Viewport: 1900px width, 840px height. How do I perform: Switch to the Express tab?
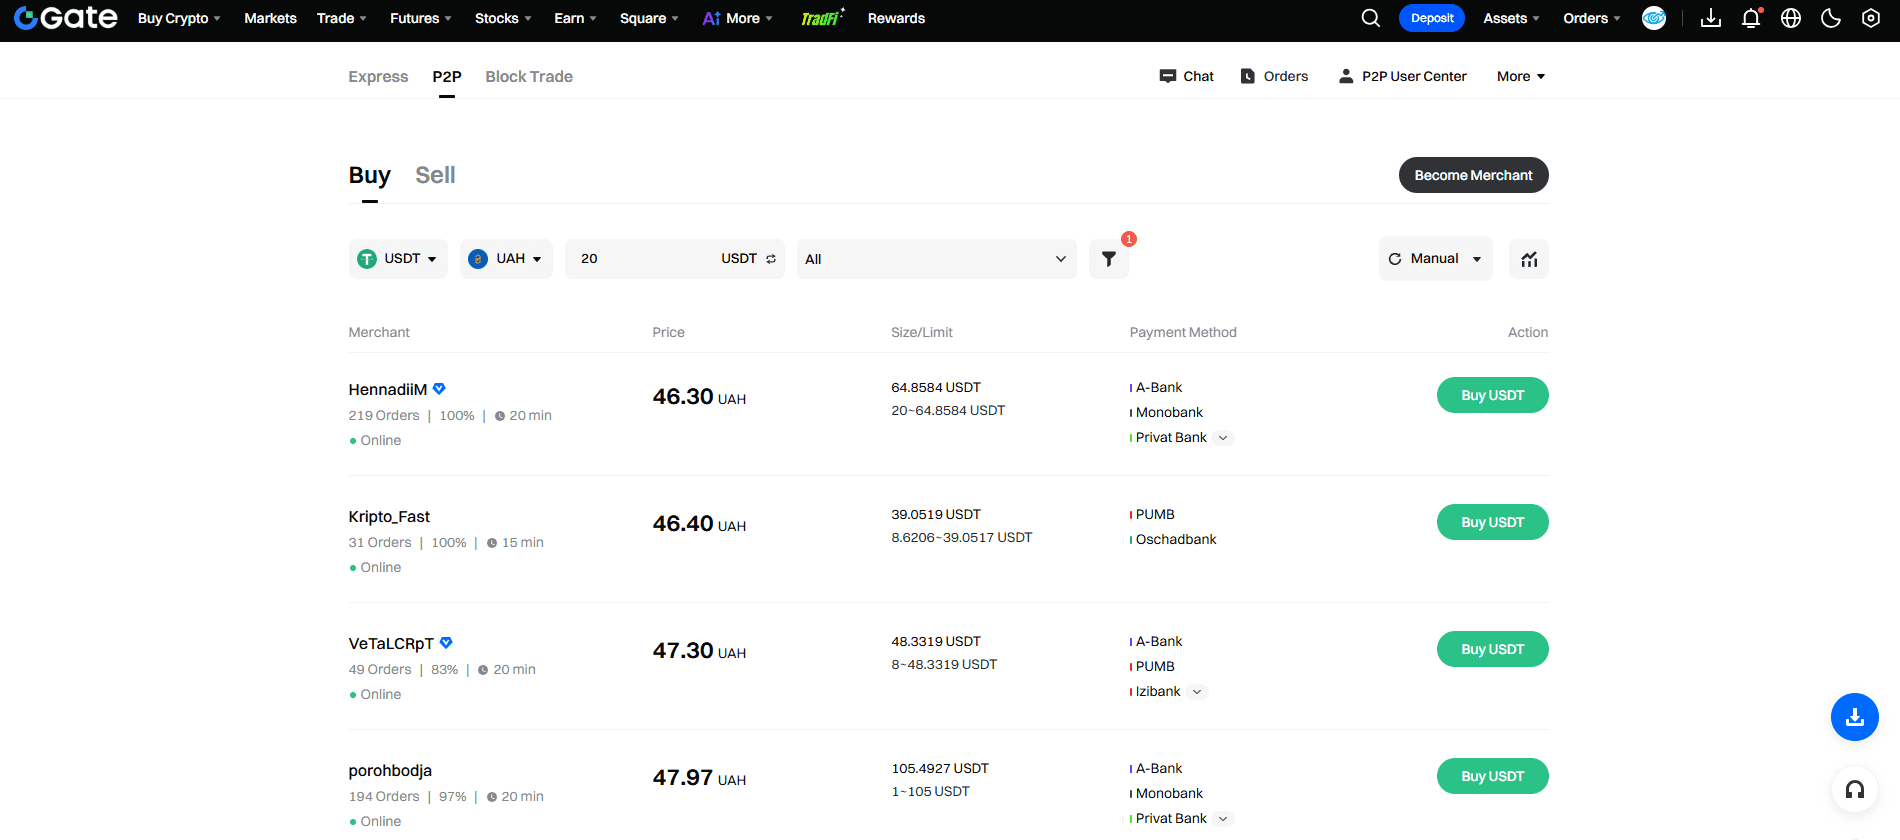coord(378,76)
